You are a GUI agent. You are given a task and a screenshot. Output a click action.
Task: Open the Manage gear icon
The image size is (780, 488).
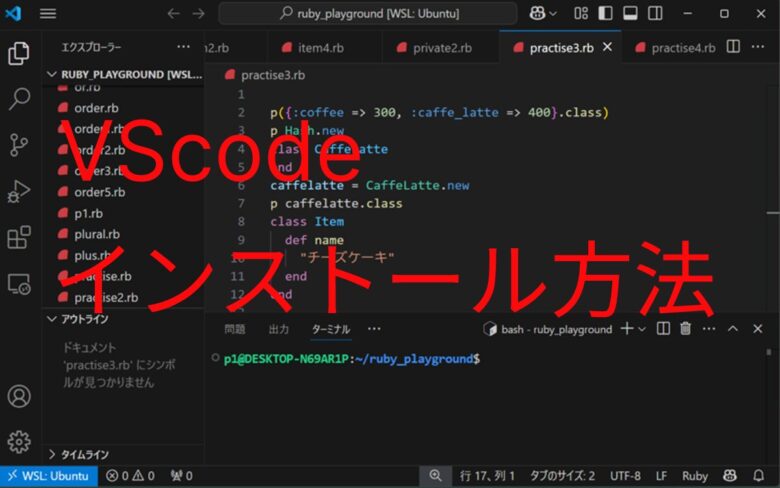(19, 442)
